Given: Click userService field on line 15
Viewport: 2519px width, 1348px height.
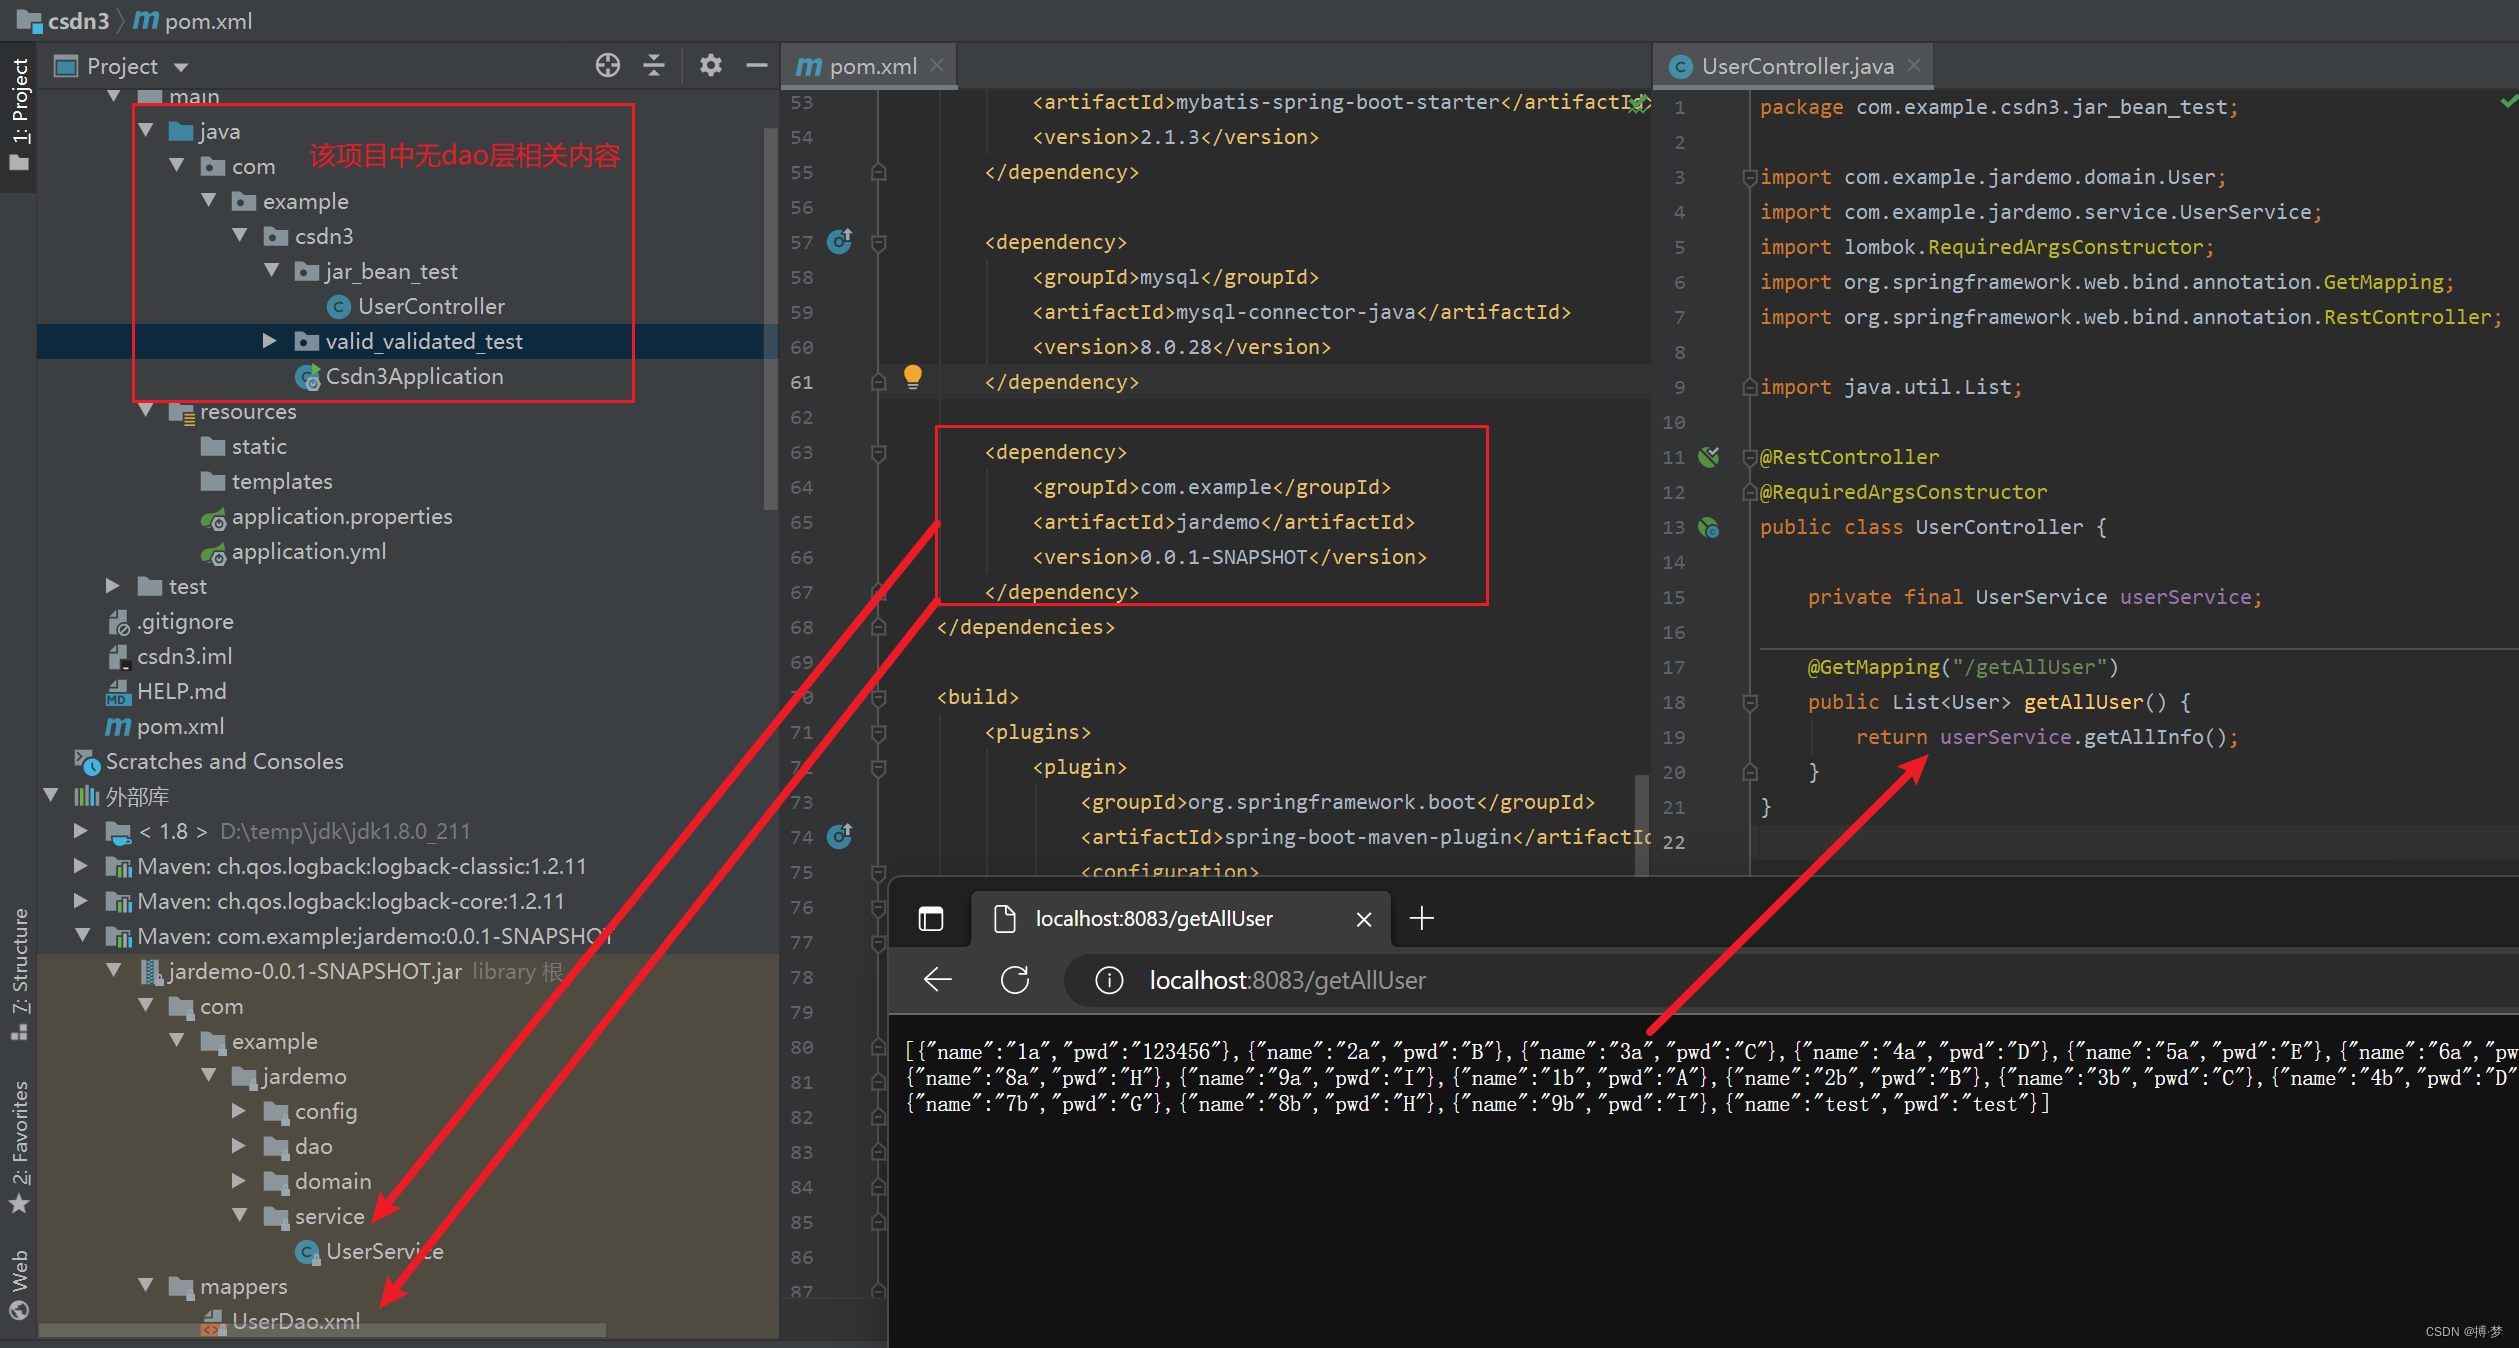Looking at the screenshot, I should coord(2184,597).
